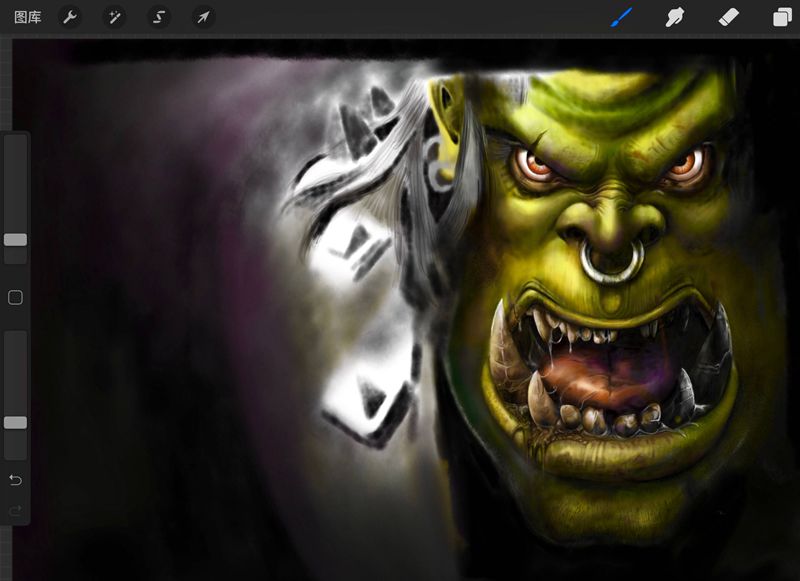Tap the orc's left glowing eye on canvas

pos(538,166)
